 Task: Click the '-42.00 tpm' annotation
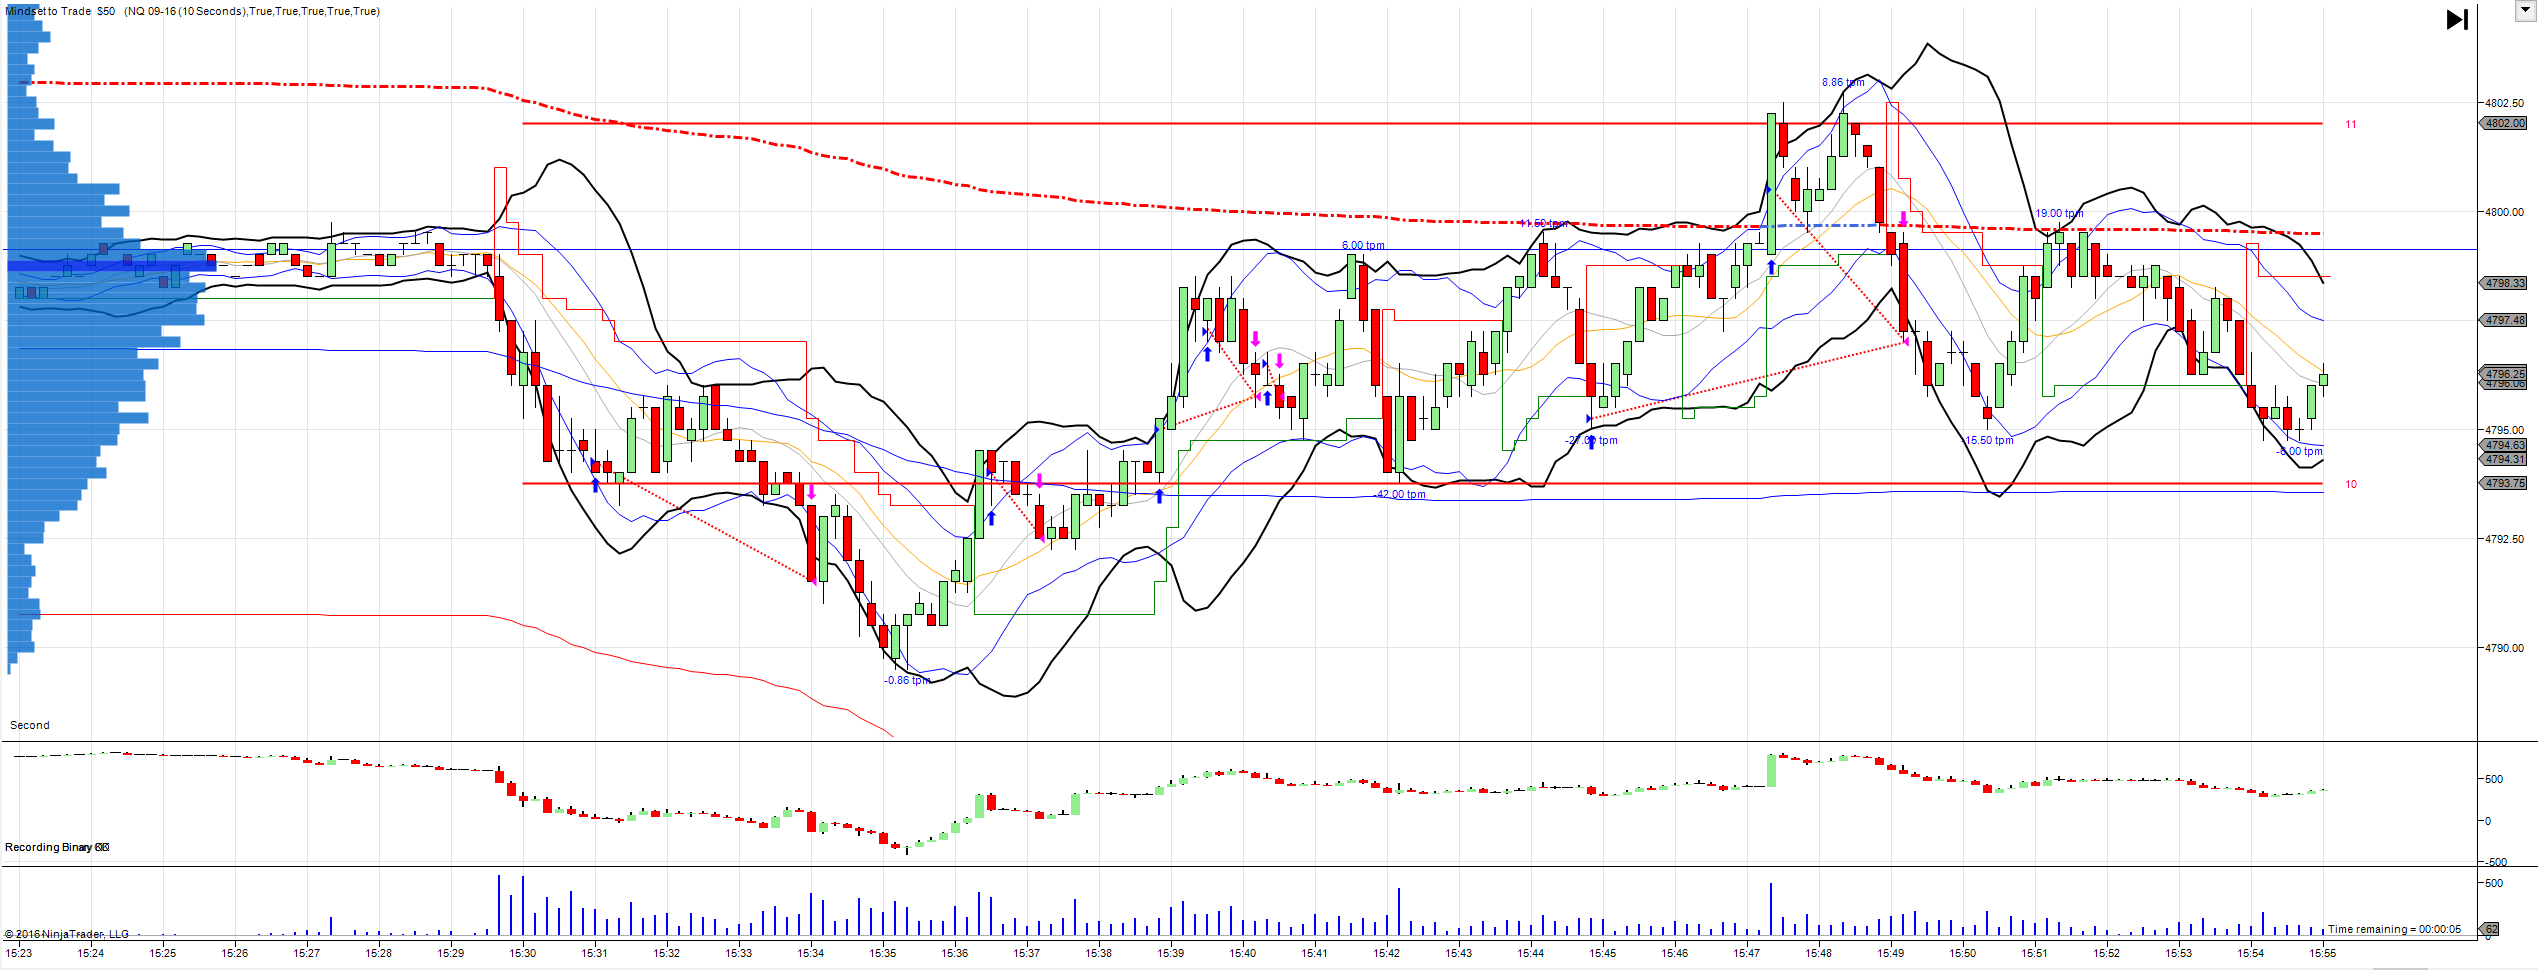tap(1399, 494)
